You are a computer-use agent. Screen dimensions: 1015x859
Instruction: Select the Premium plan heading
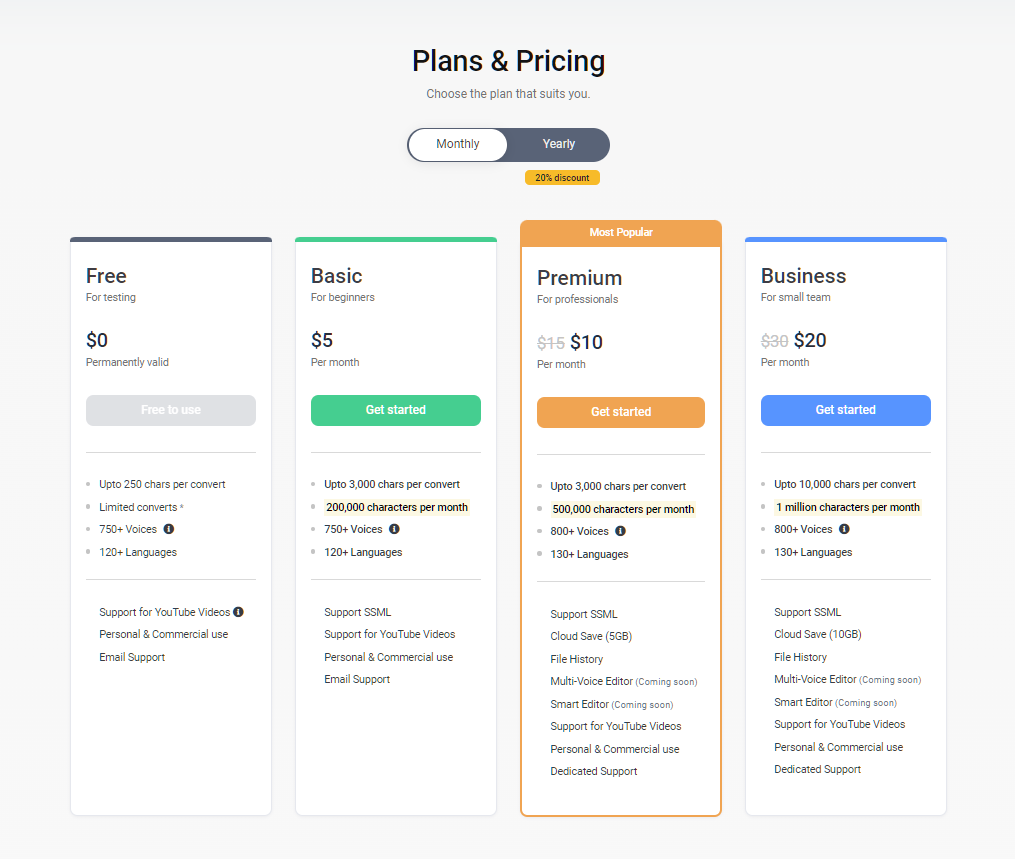pos(579,278)
